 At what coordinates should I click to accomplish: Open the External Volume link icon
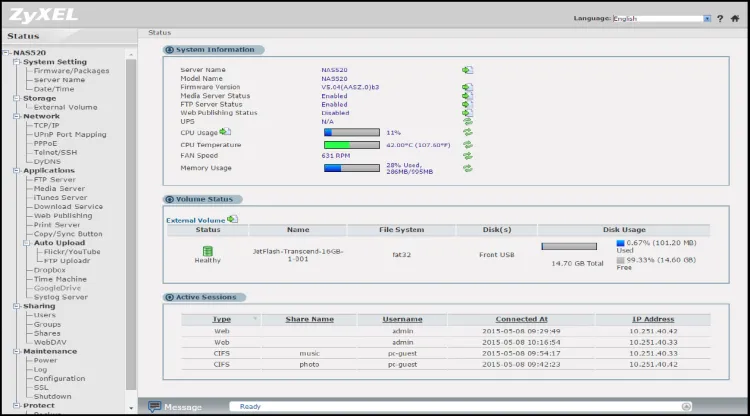coord(232,219)
